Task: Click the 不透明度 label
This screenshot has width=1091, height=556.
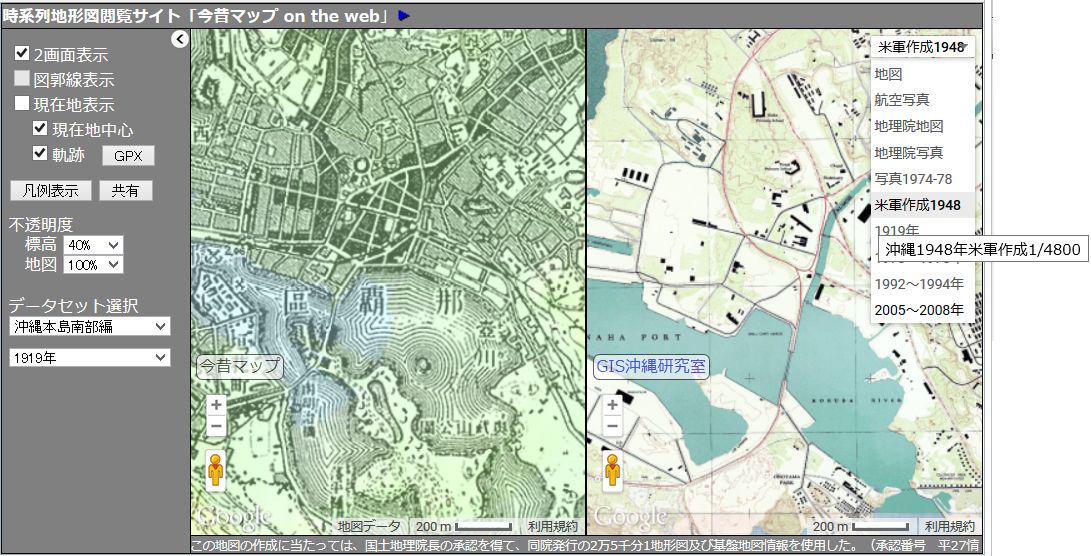Action: click(40, 225)
